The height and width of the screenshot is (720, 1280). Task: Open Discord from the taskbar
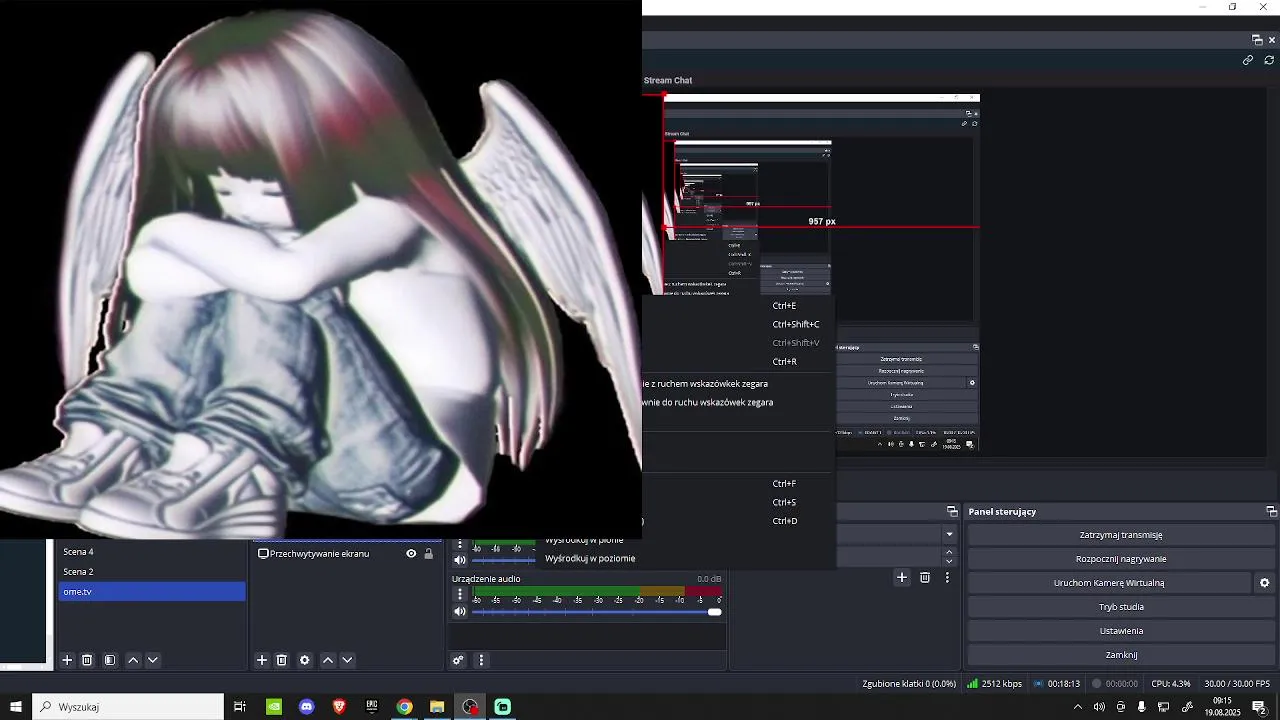click(x=306, y=707)
